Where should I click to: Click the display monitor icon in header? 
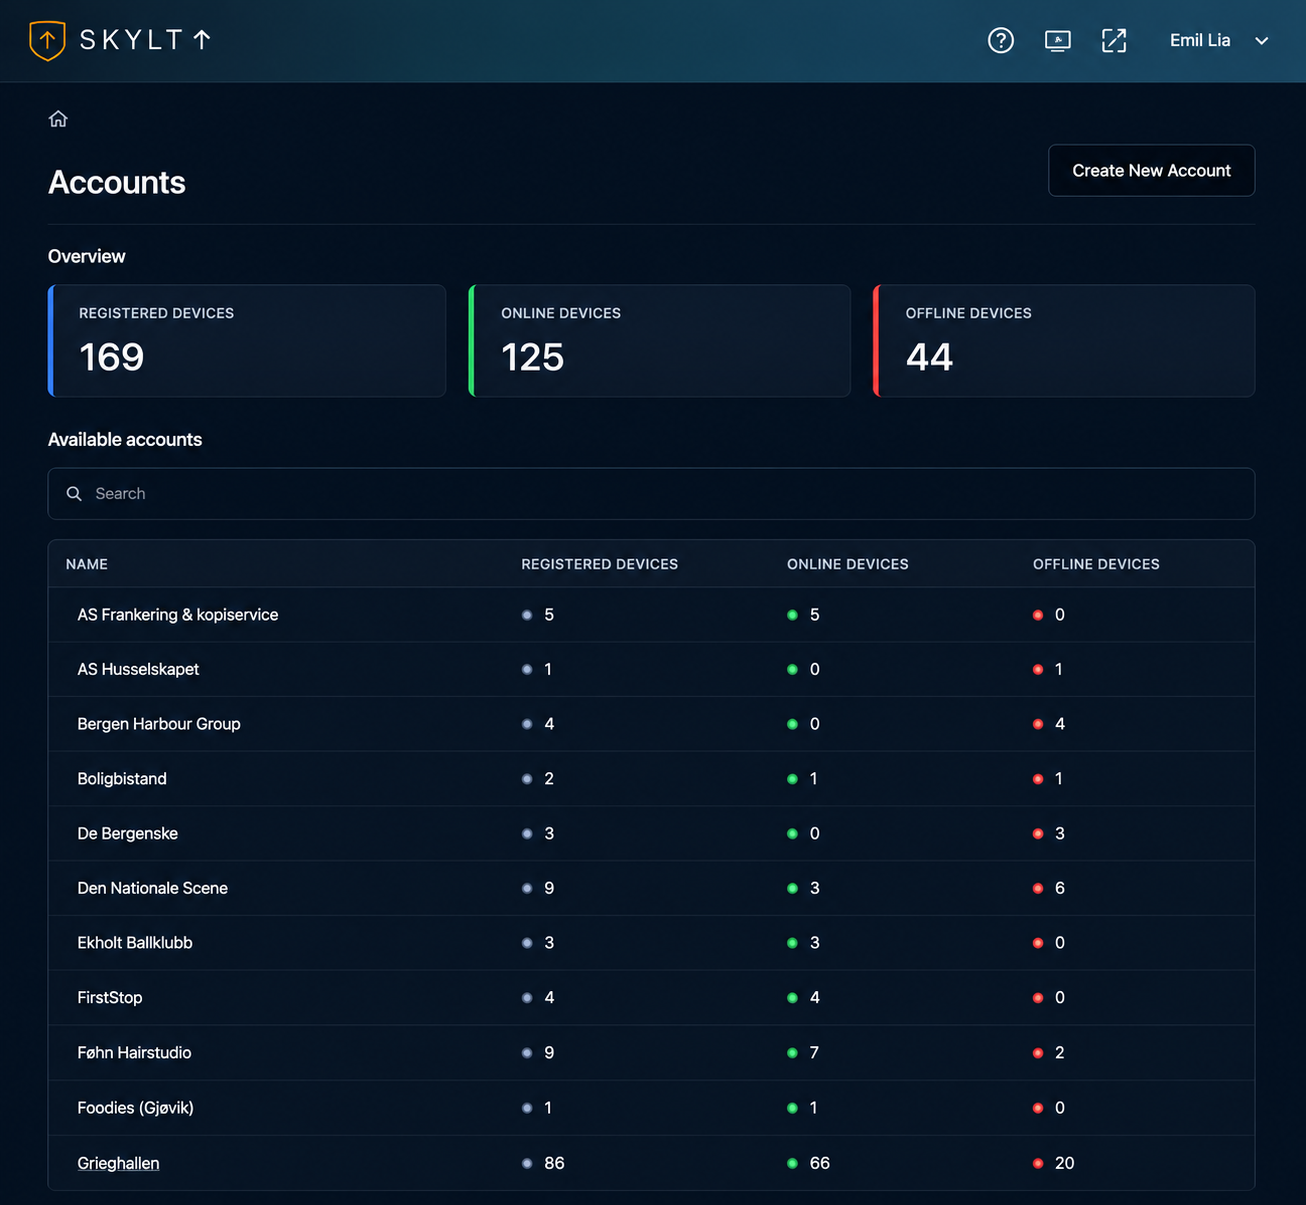click(x=1057, y=40)
